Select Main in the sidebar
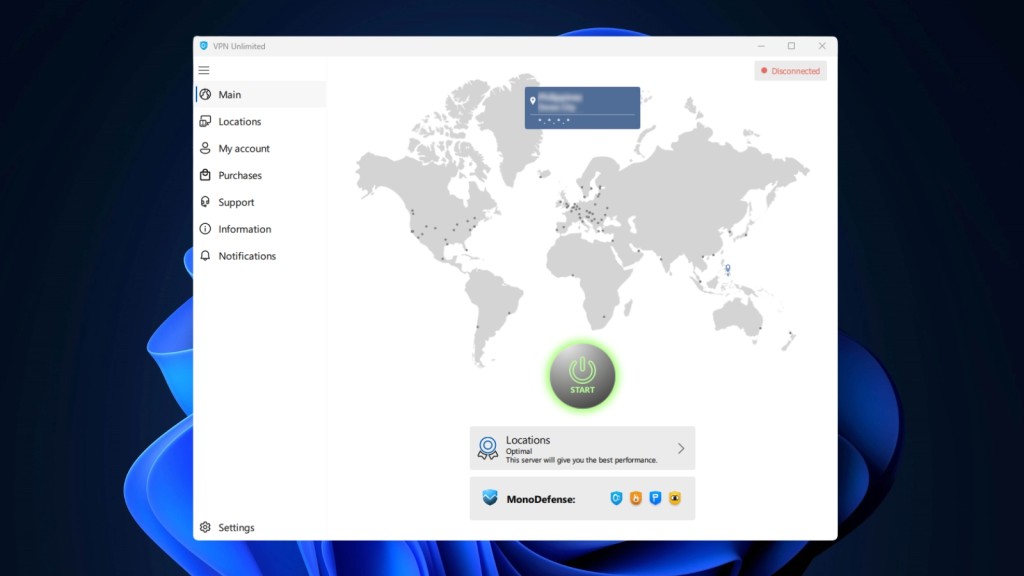The width and height of the screenshot is (1024, 576). pos(230,95)
